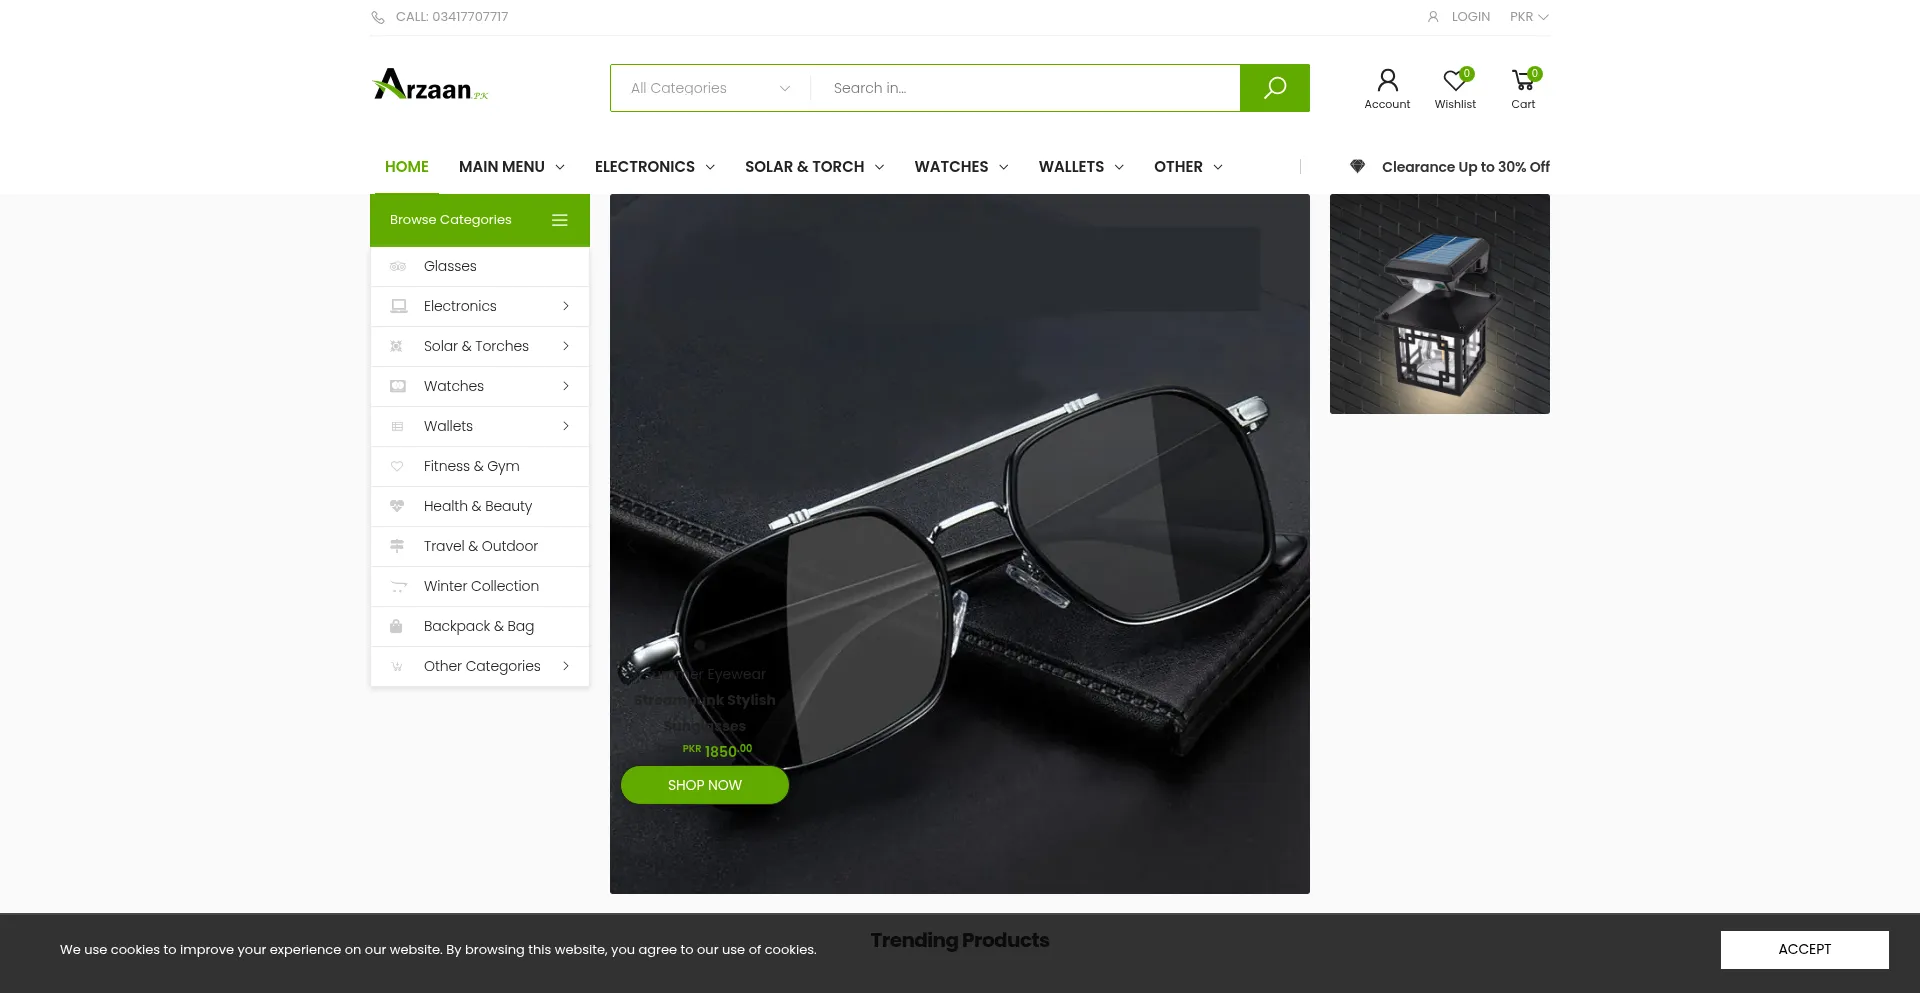
Task: Expand Other Categories in the sidebar
Action: tap(566, 666)
